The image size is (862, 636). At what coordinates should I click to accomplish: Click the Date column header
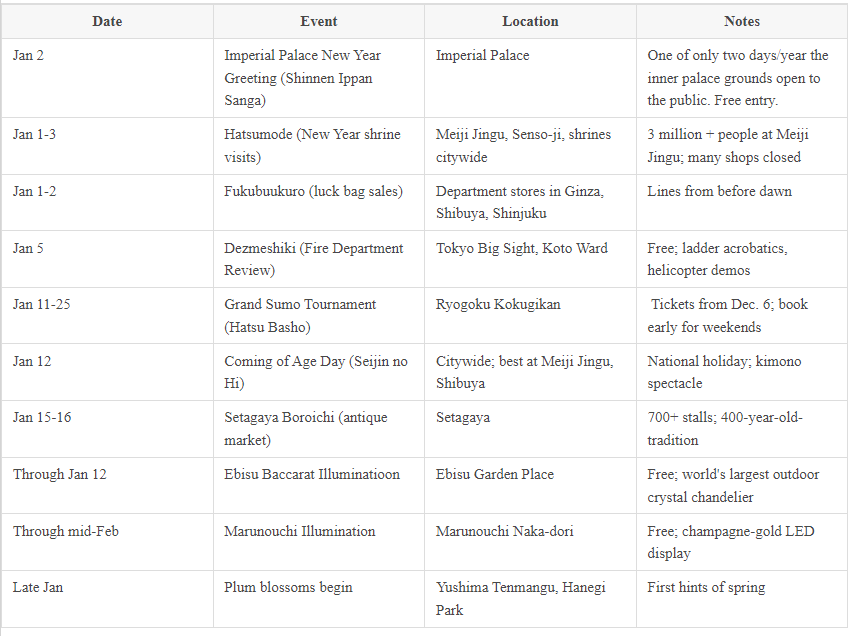(107, 21)
